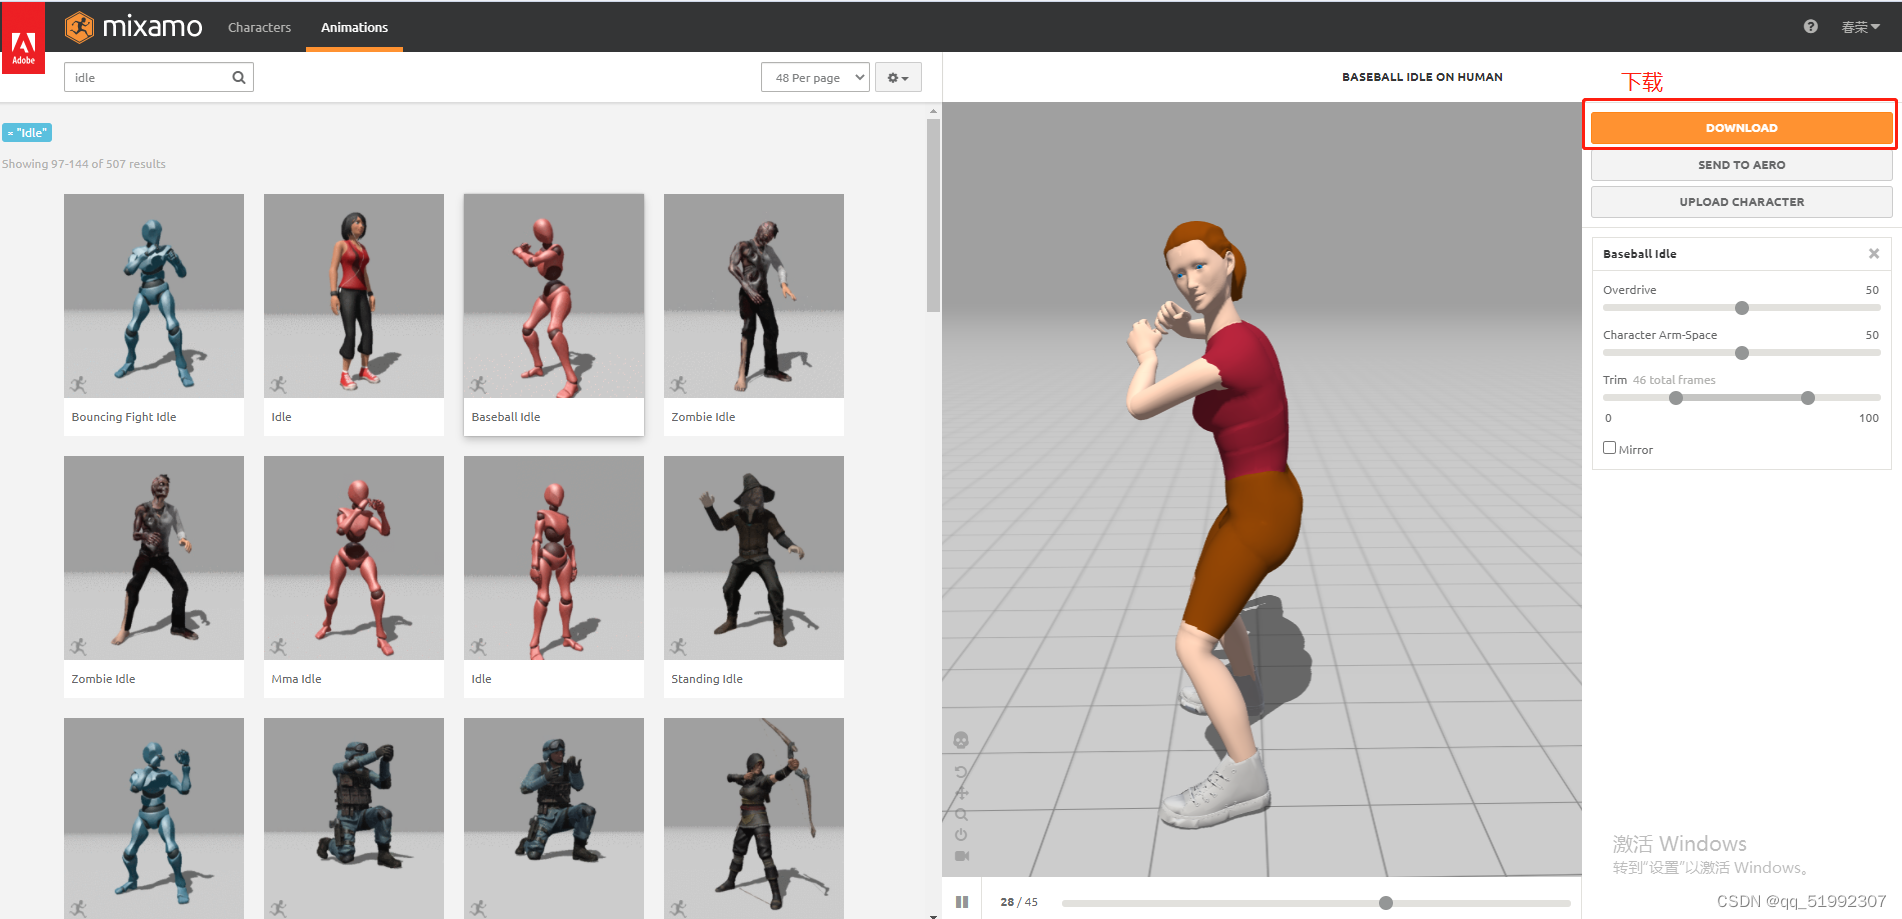Switch to the Animations tab
Viewport: 1902px width, 919px height.
point(354,27)
